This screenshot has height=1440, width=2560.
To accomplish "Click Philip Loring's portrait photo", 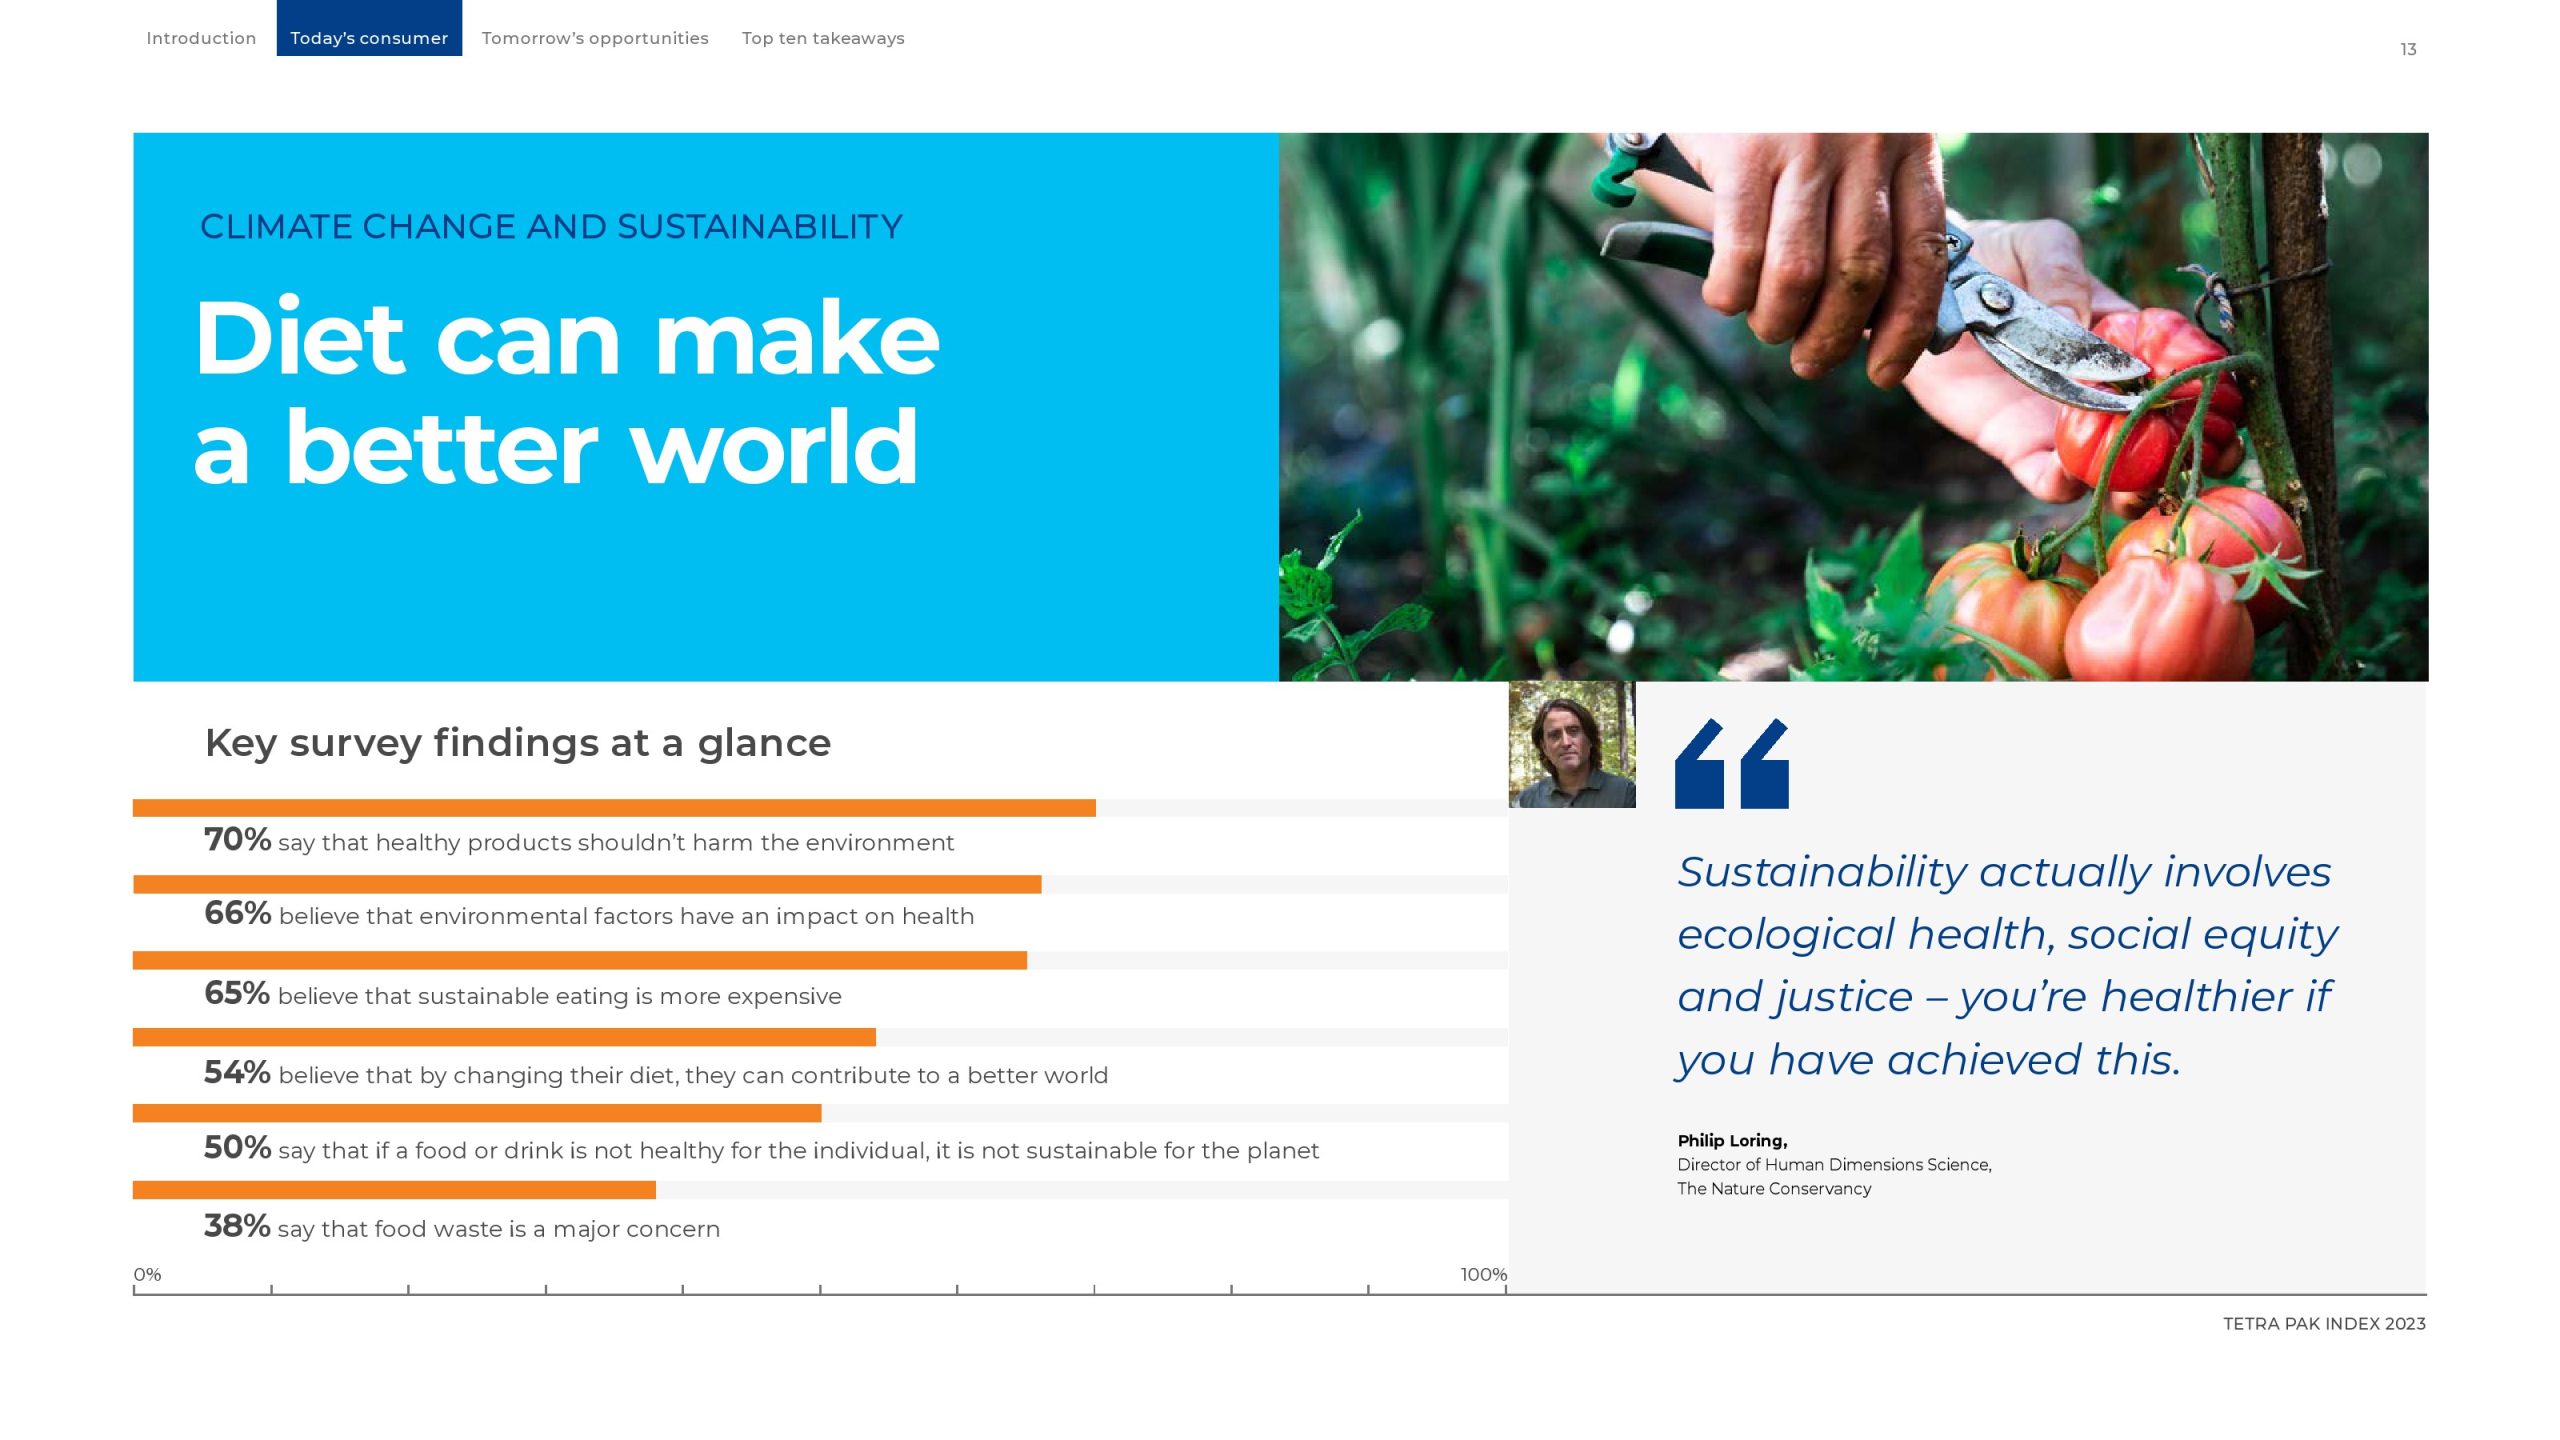I will (x=1572, y=745).
